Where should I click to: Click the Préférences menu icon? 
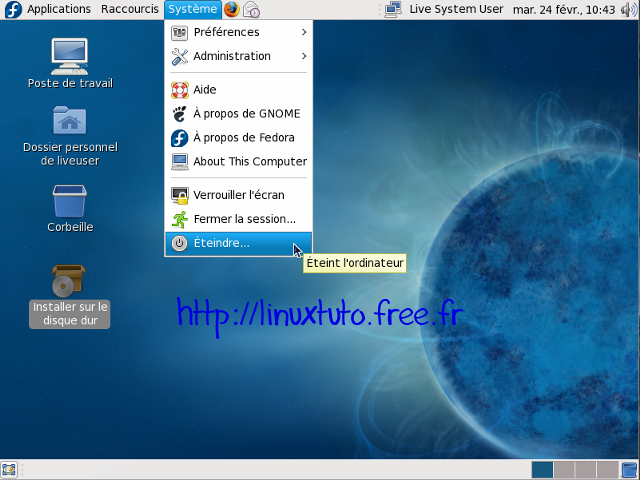coord(180,33)
